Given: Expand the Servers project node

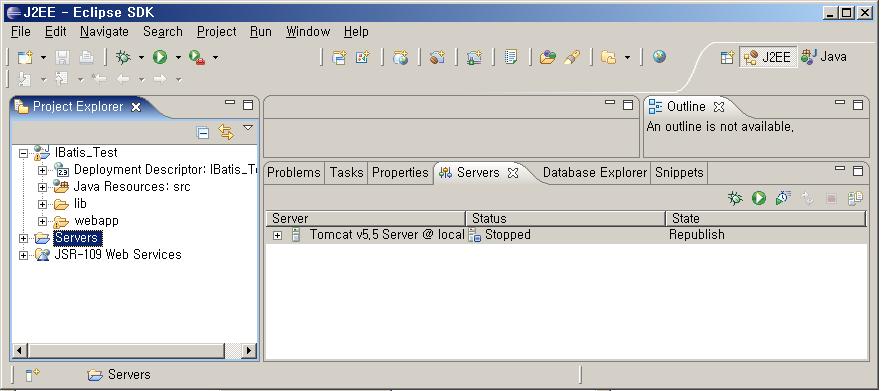Looking at the screenshot, I should click(x=23, y=238).
